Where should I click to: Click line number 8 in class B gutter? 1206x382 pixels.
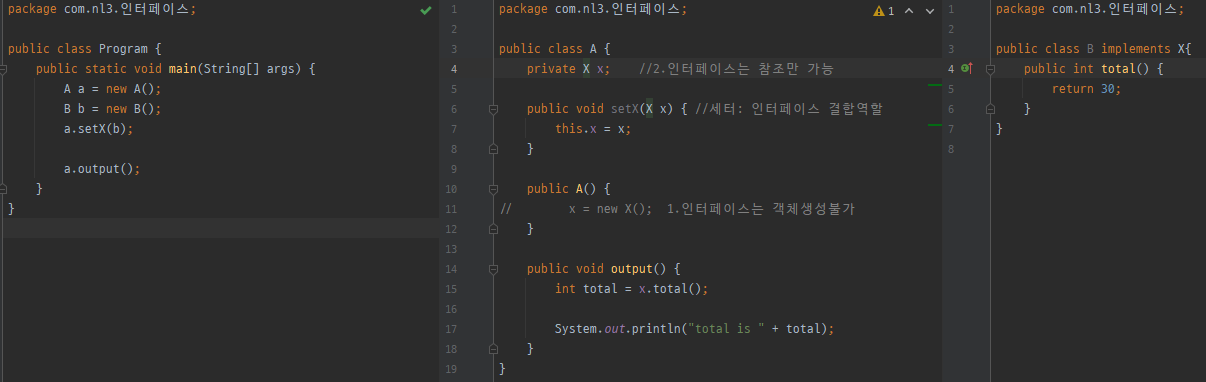[951, 149]
